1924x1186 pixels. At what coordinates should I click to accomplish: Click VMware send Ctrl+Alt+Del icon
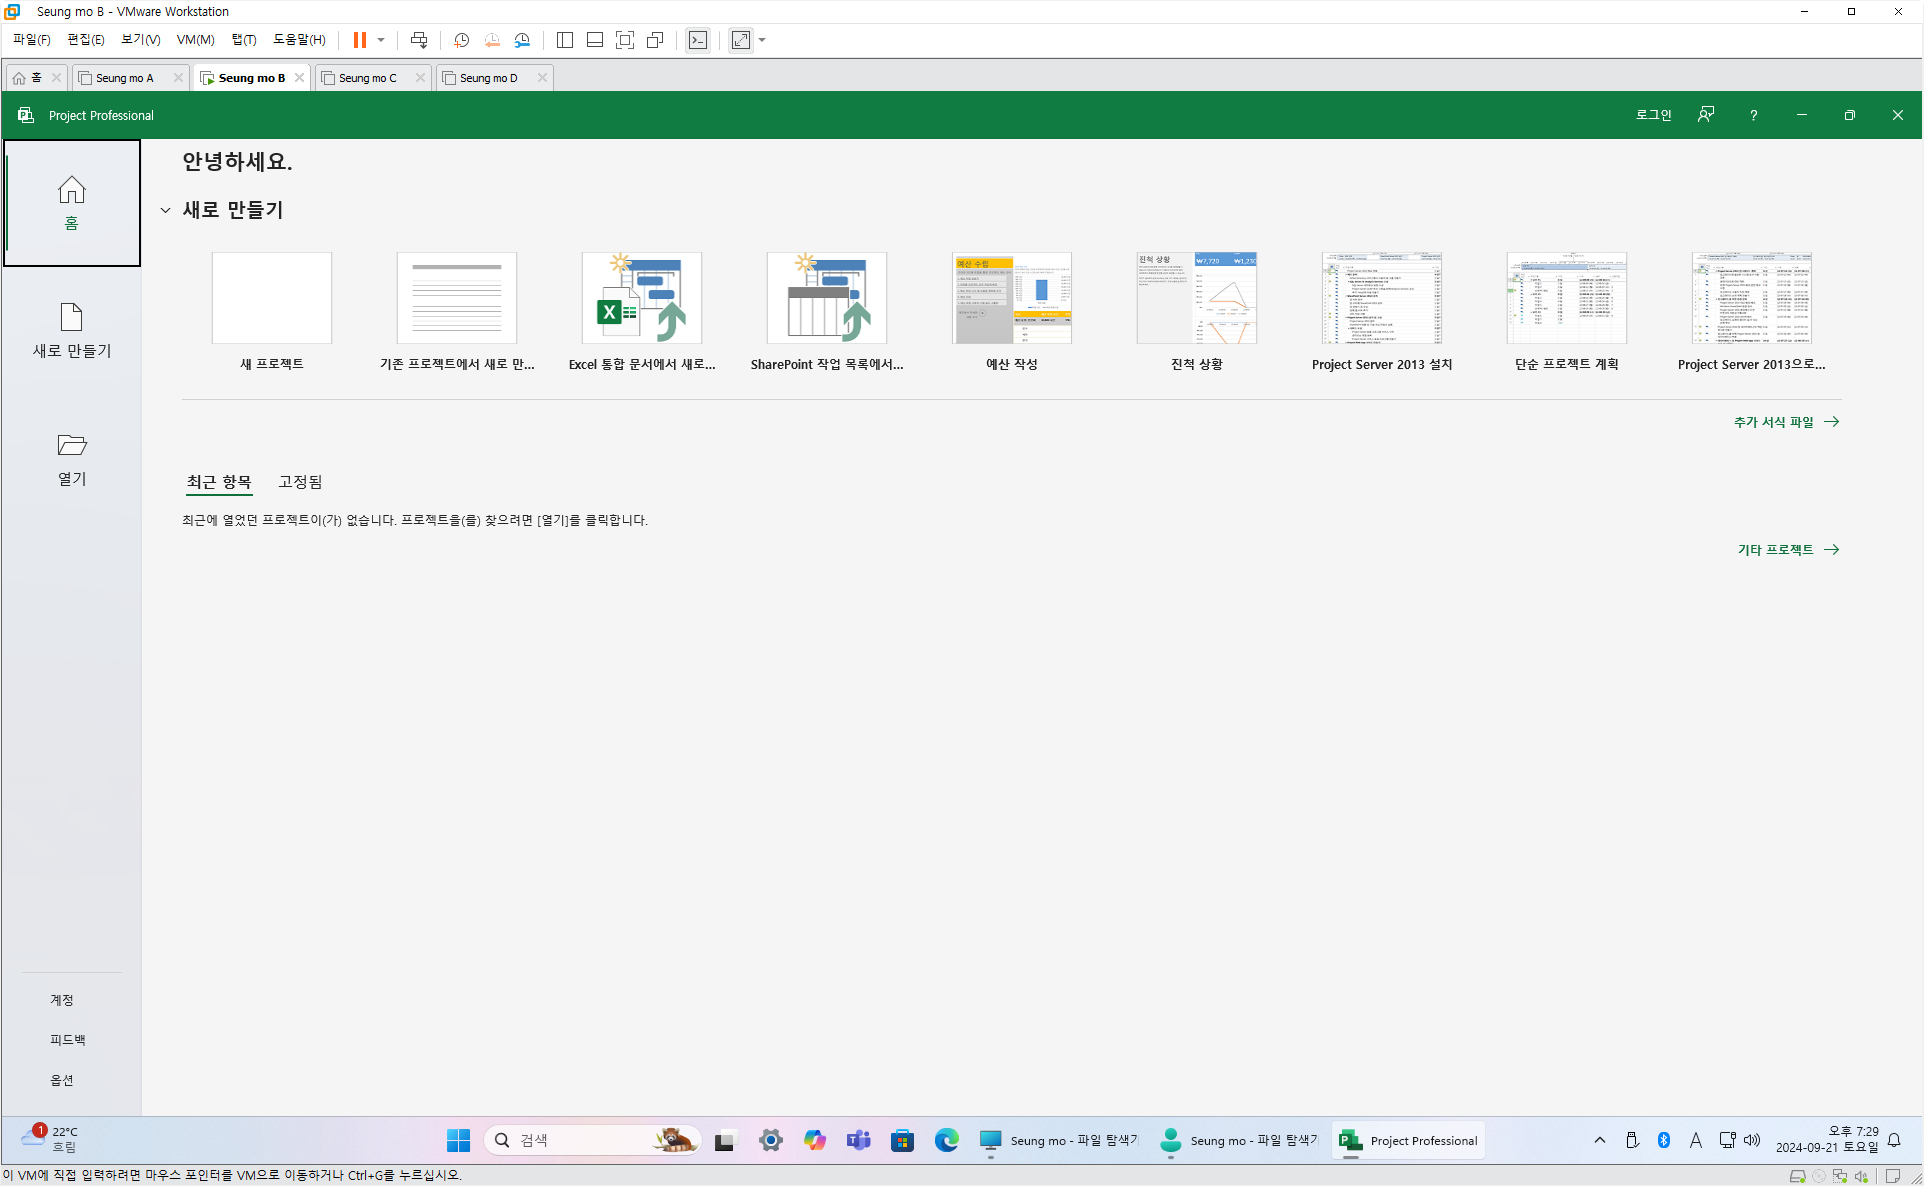[x=419, y=40]
